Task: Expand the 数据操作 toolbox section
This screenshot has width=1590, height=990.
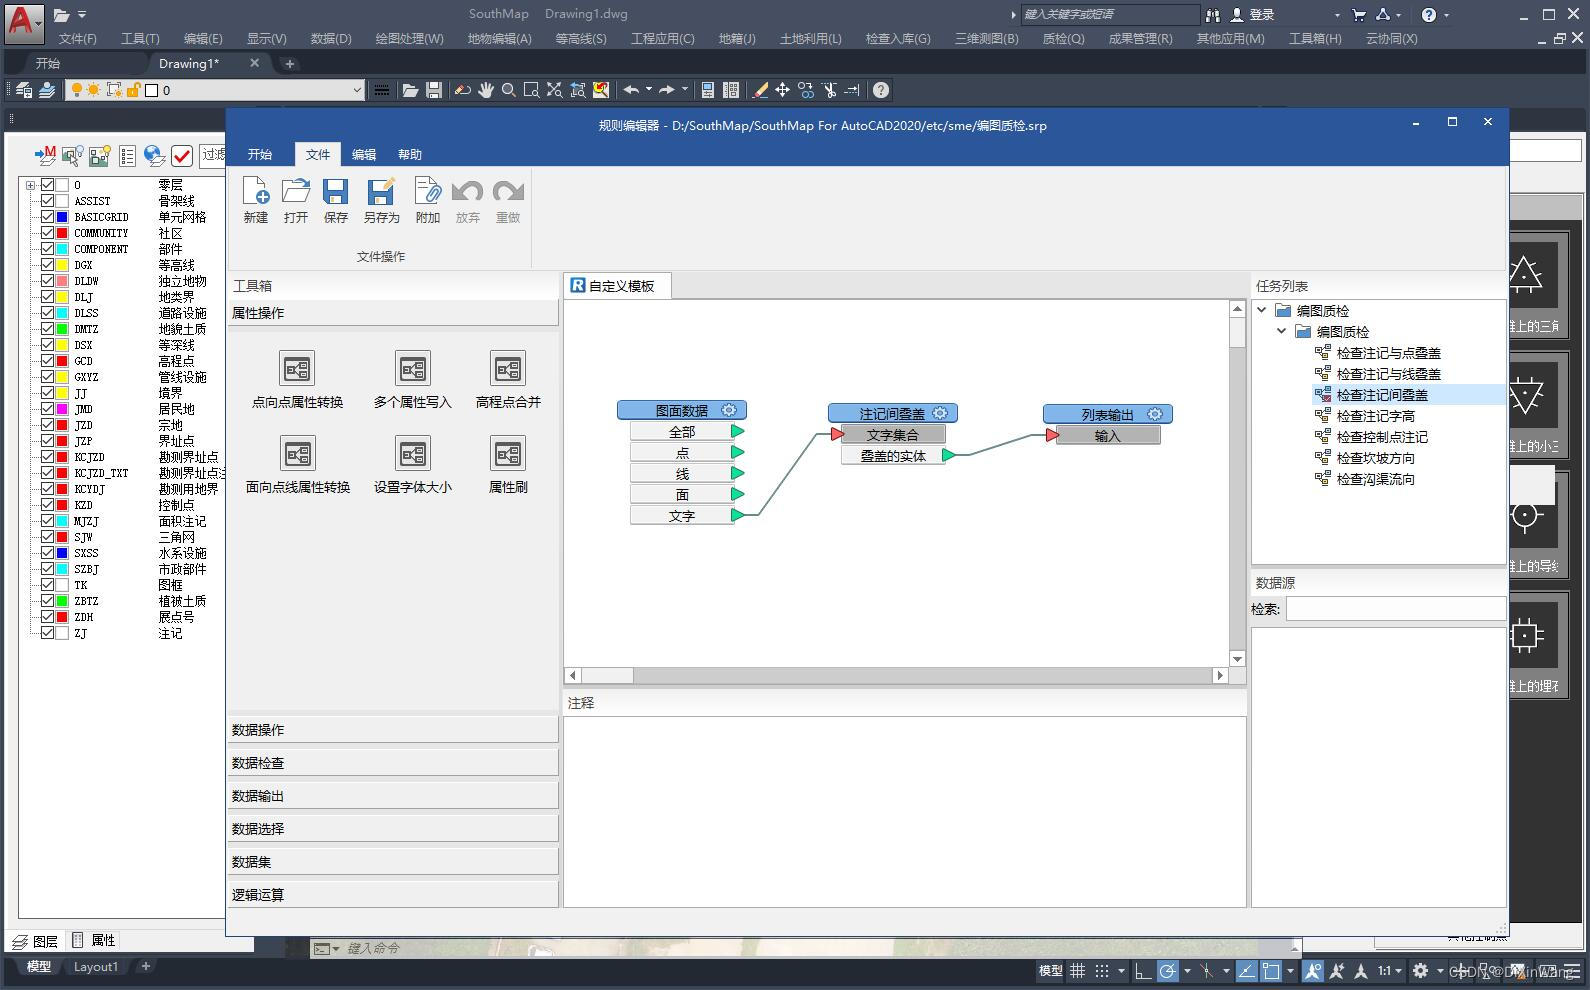Action: pos(393,730)
